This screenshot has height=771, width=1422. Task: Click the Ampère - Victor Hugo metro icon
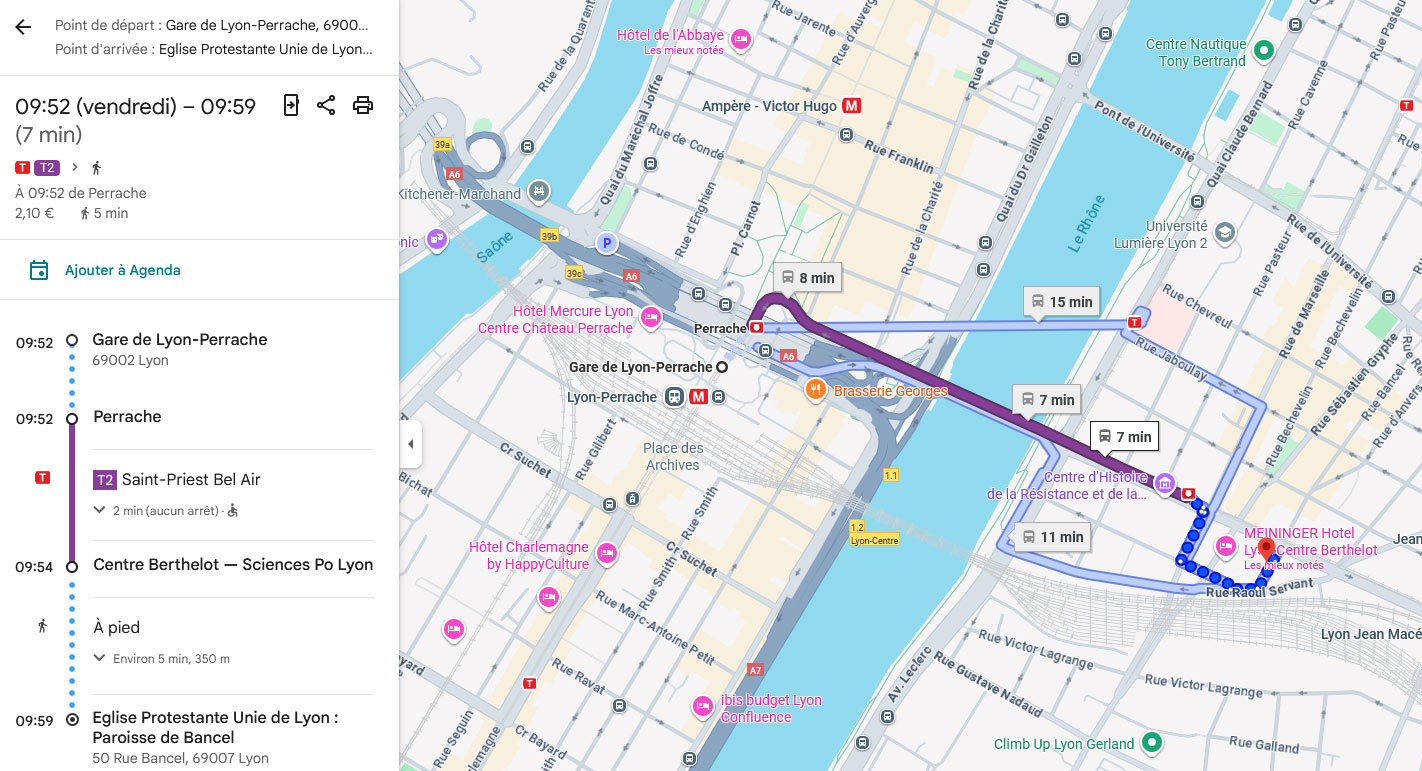point(852,105)
